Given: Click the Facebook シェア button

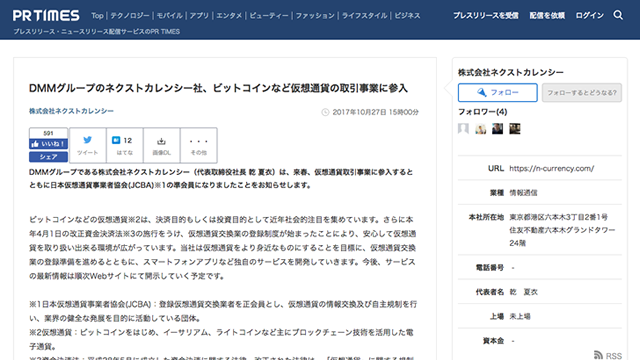Looking at the screenshot, I should pos(48,157).
